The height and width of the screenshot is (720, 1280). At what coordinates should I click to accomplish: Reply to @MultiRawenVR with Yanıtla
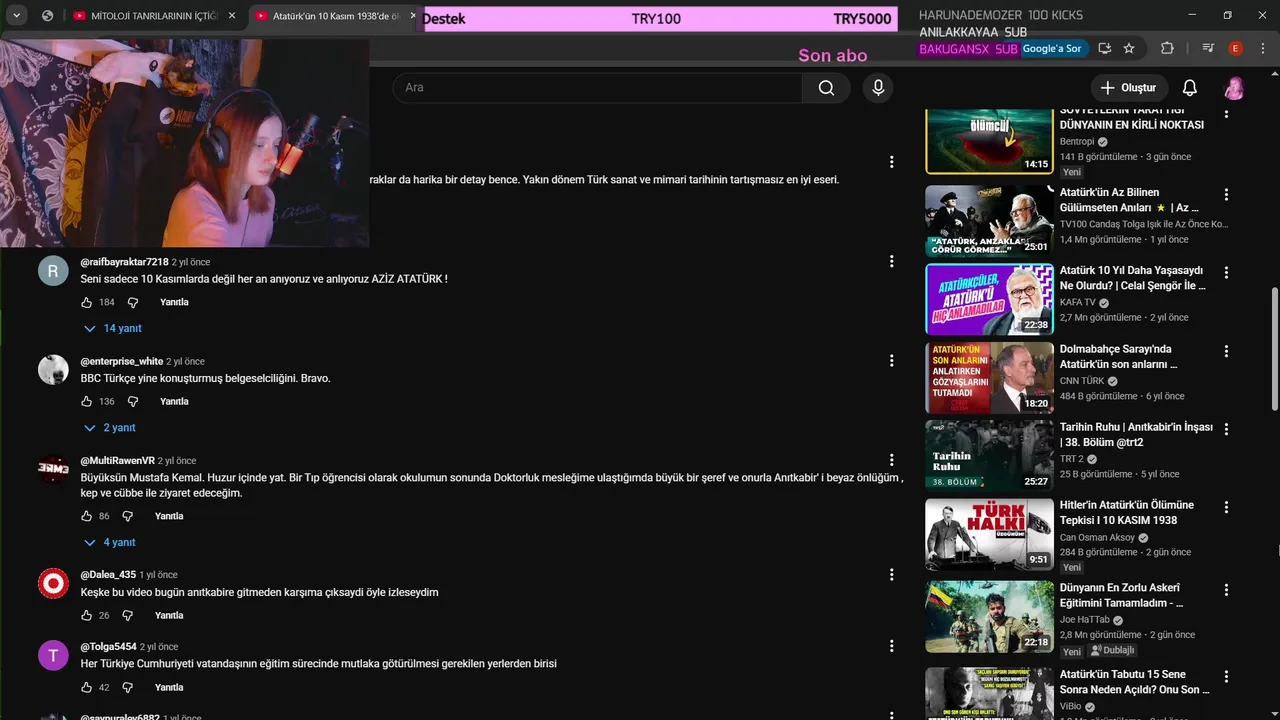(169, 516)
